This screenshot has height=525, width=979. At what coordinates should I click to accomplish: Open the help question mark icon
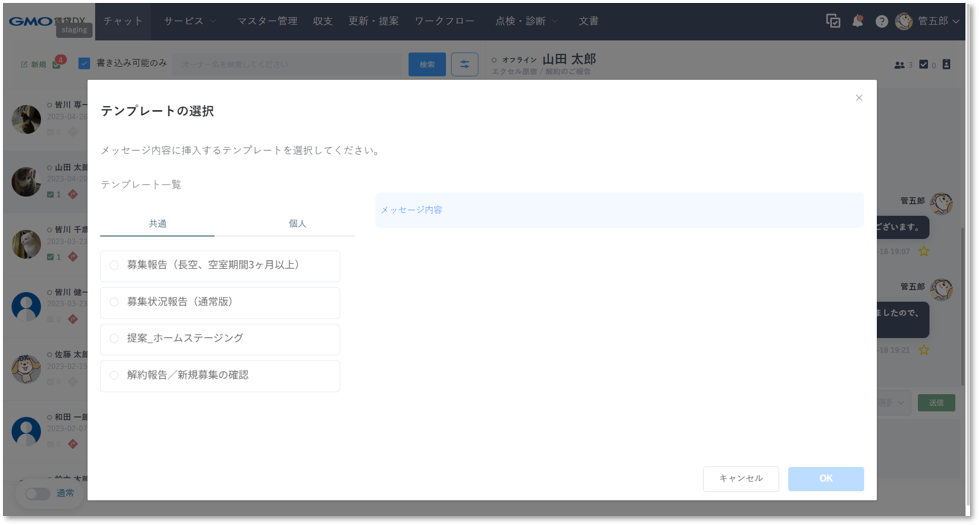[x=881, y=21]
